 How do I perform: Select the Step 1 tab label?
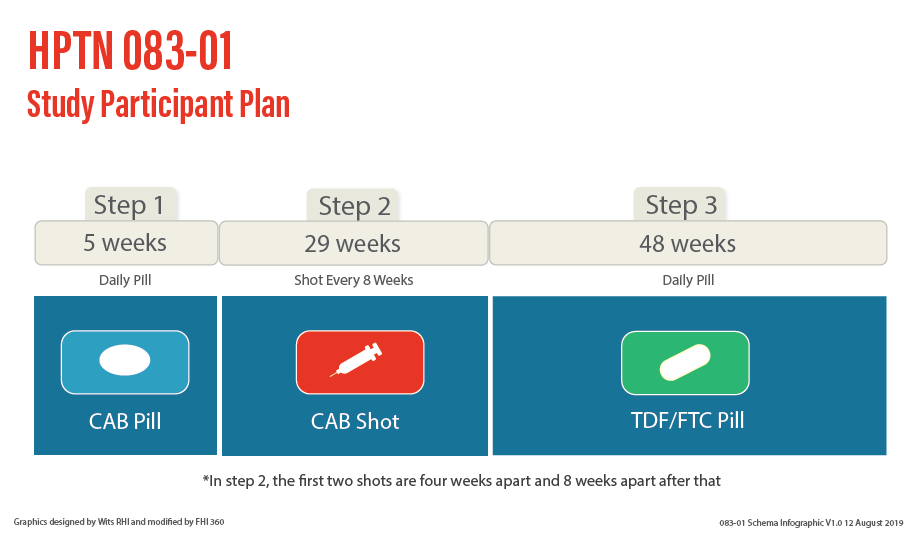coord(128,206)
